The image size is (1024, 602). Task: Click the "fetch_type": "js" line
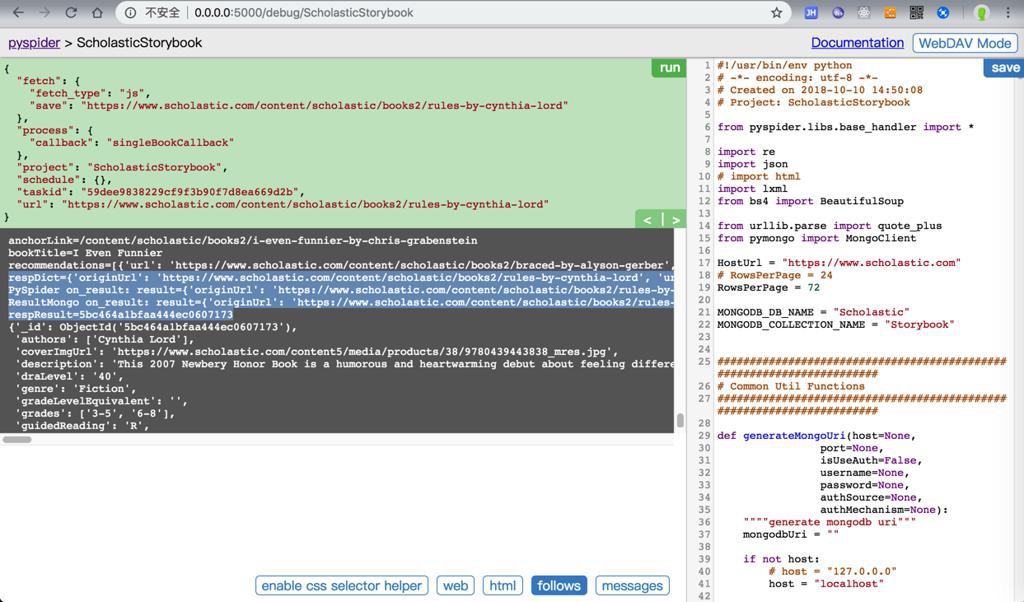(89, 93)
